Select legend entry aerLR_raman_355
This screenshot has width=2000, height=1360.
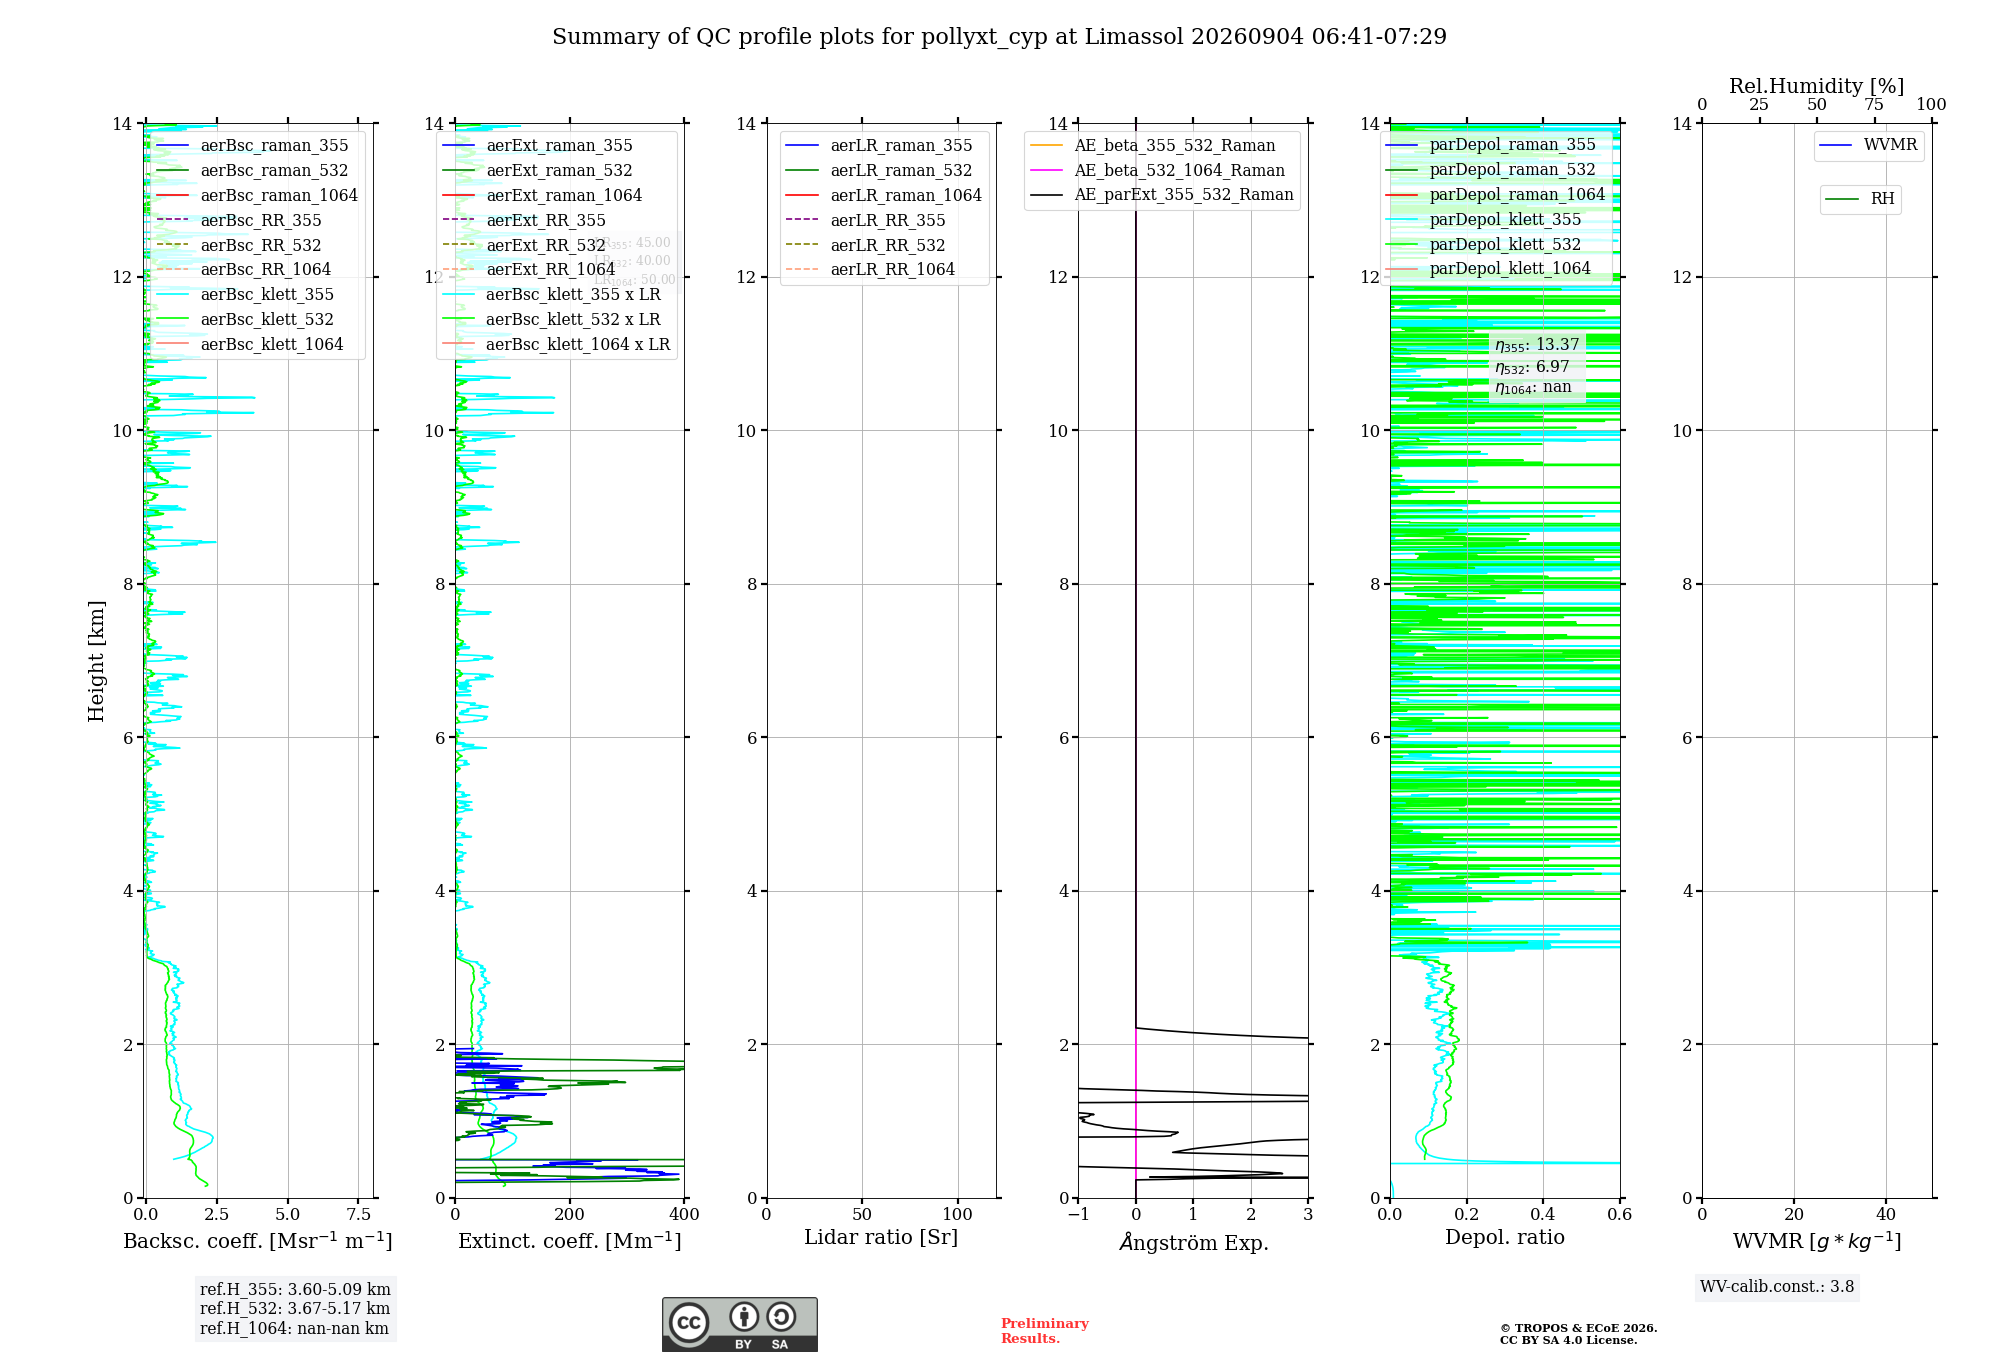(879, 146)
